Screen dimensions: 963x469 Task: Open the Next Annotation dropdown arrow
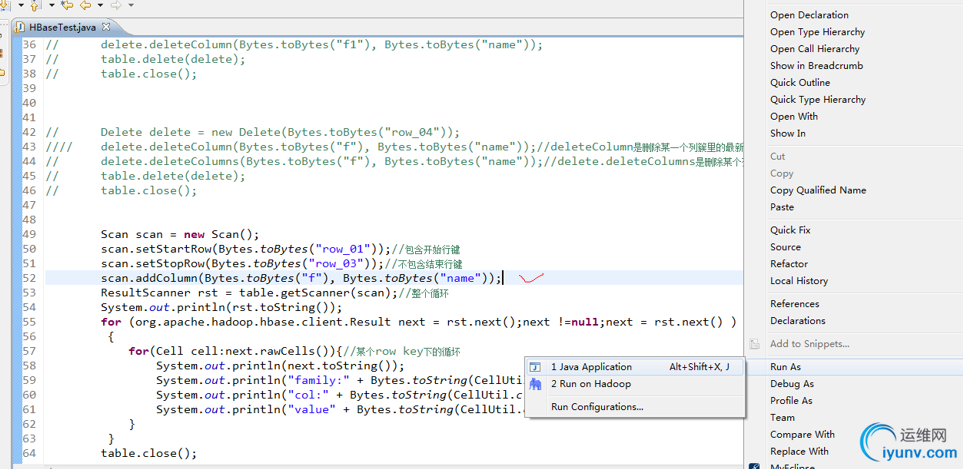pos(21,5)
